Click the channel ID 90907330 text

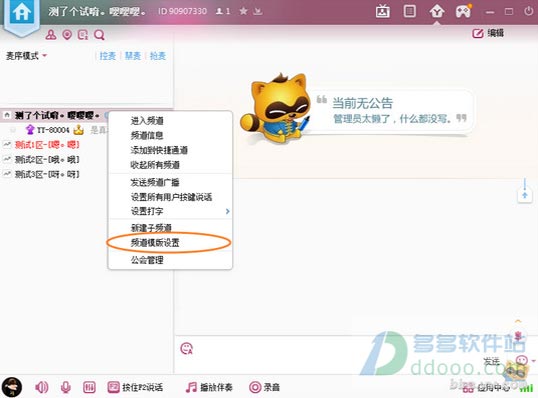pos(182,11)
